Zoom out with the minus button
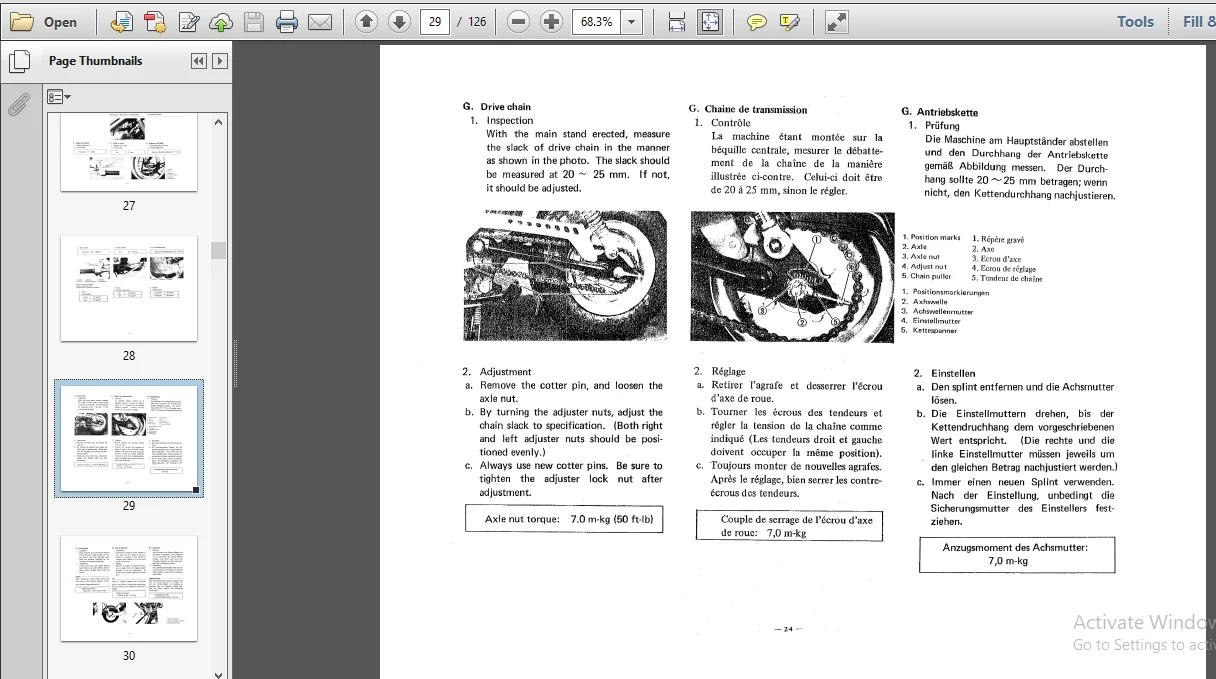The height and width of the screenshot is (679, 1216). [518, 21]
